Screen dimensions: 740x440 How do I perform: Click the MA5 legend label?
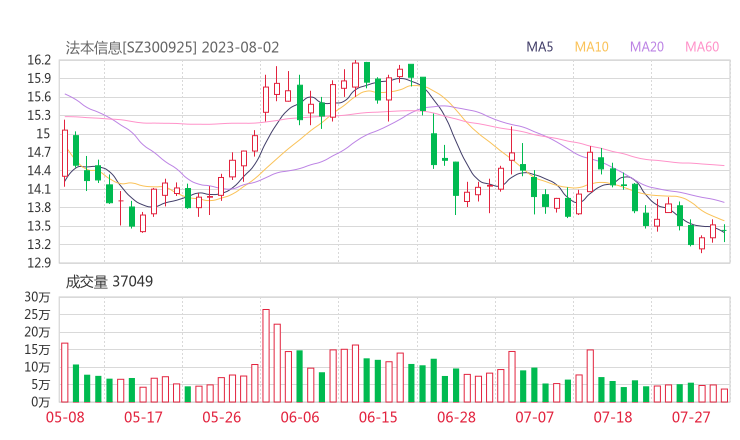pos(539,47)
